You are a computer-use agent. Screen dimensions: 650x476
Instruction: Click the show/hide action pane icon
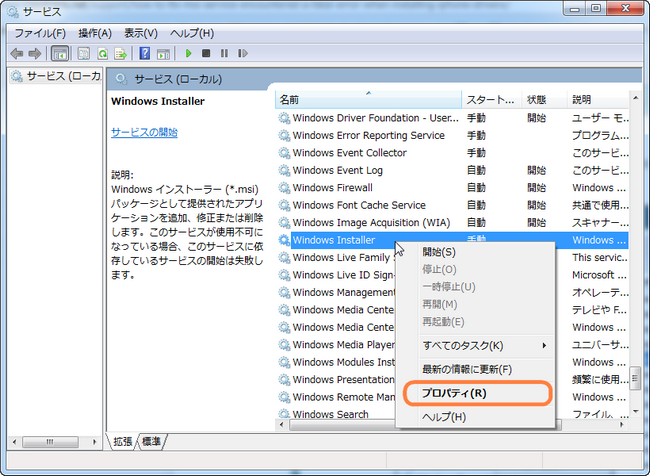pos(163,53)
